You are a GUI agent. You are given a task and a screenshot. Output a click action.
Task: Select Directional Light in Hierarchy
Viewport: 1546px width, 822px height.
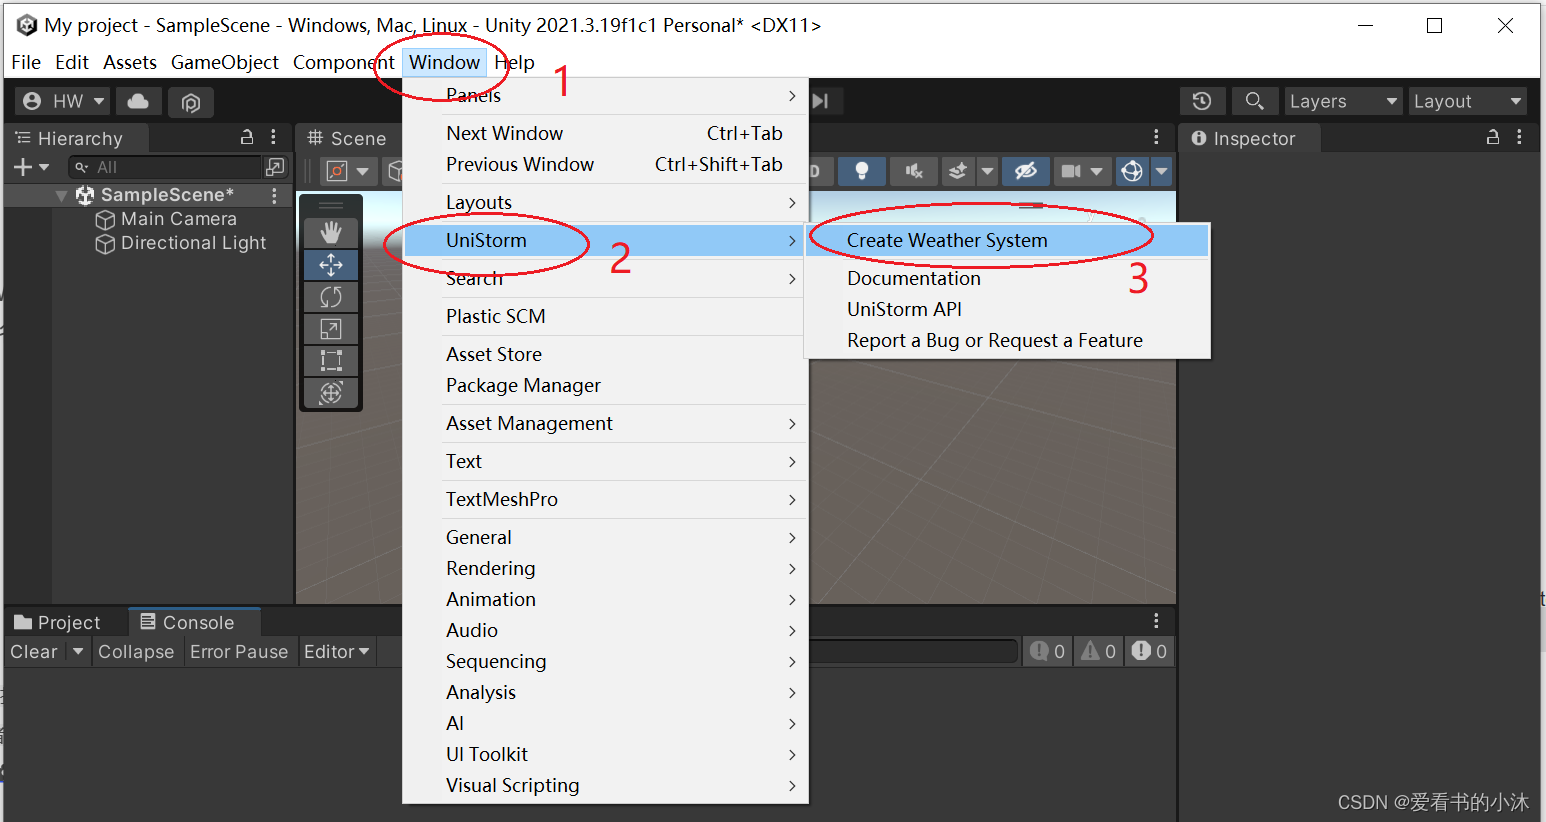click(x=181, y=243)
